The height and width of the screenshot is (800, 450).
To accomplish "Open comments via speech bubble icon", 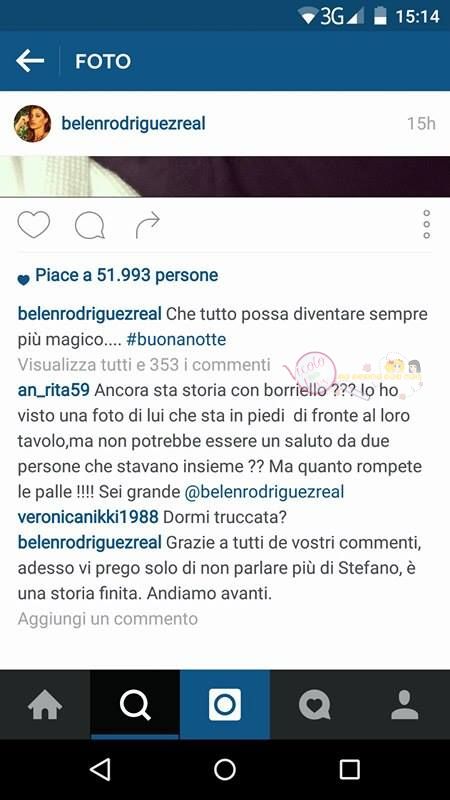I will pyautogui.click(x=90, y=226).
